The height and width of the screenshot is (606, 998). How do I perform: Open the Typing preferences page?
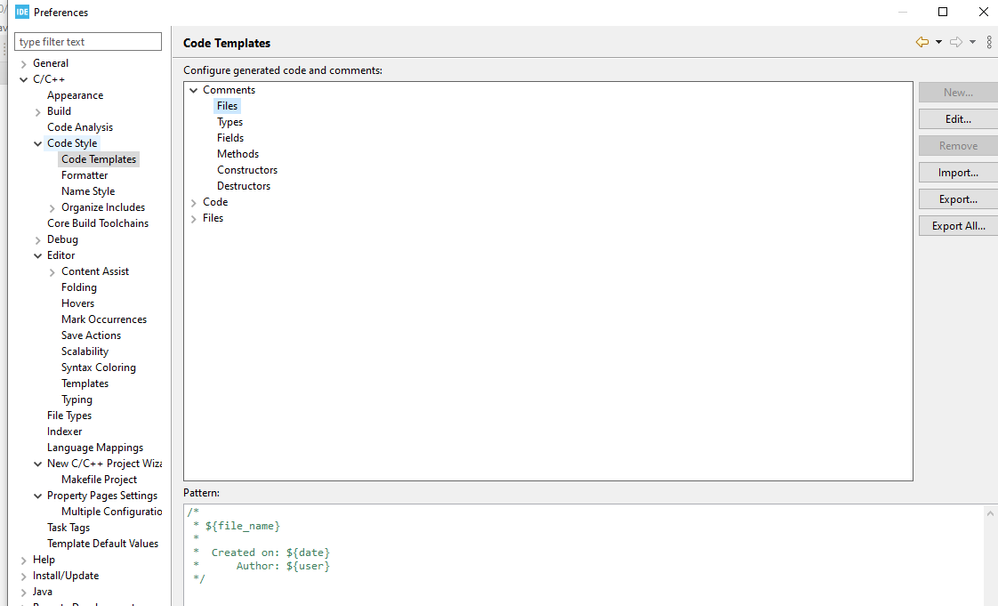(77, 399)
